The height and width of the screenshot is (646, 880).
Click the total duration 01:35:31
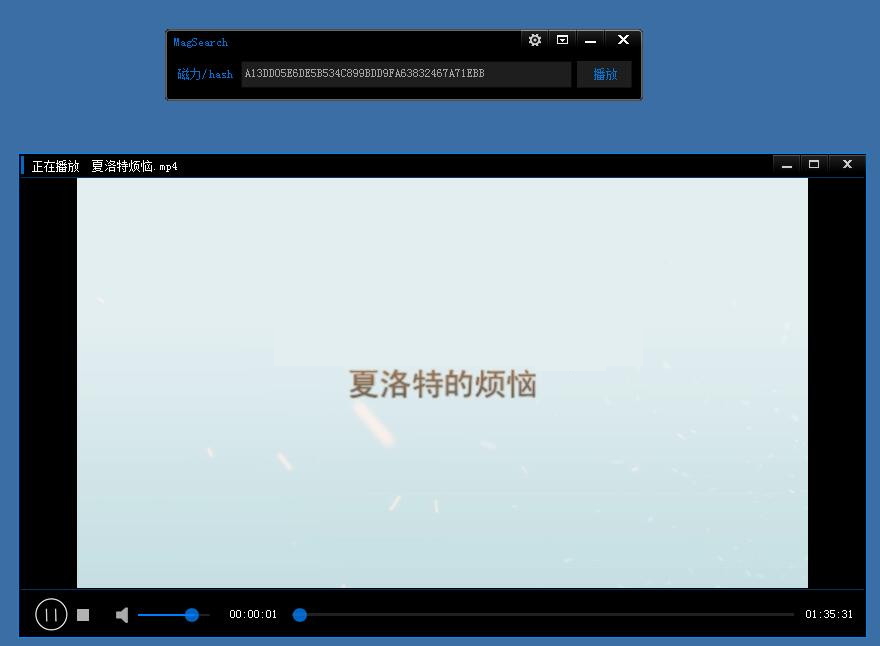tap(829, 615)
